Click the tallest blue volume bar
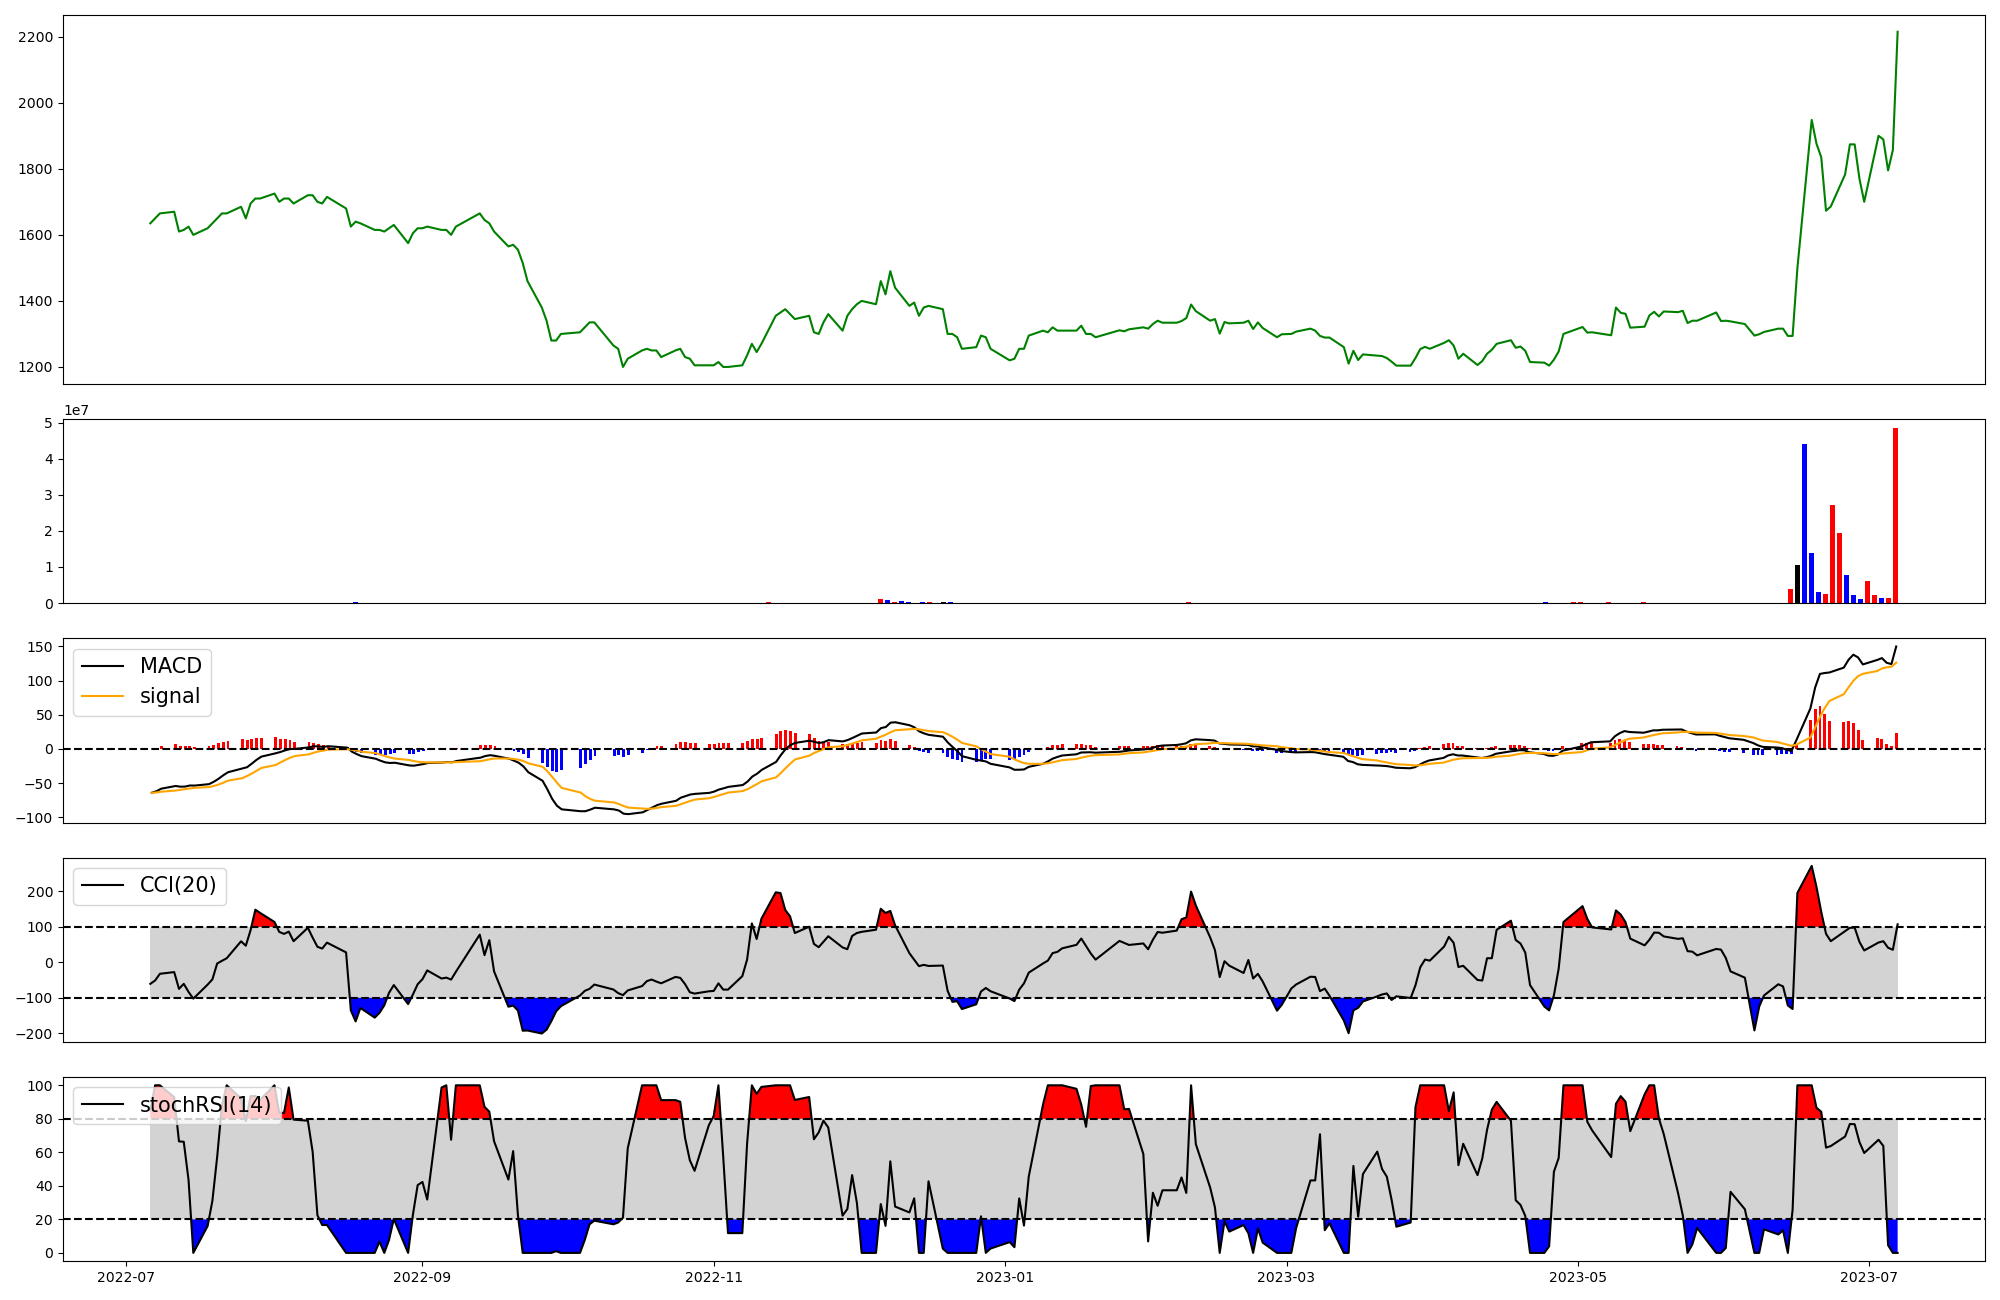 point(1804,523)
